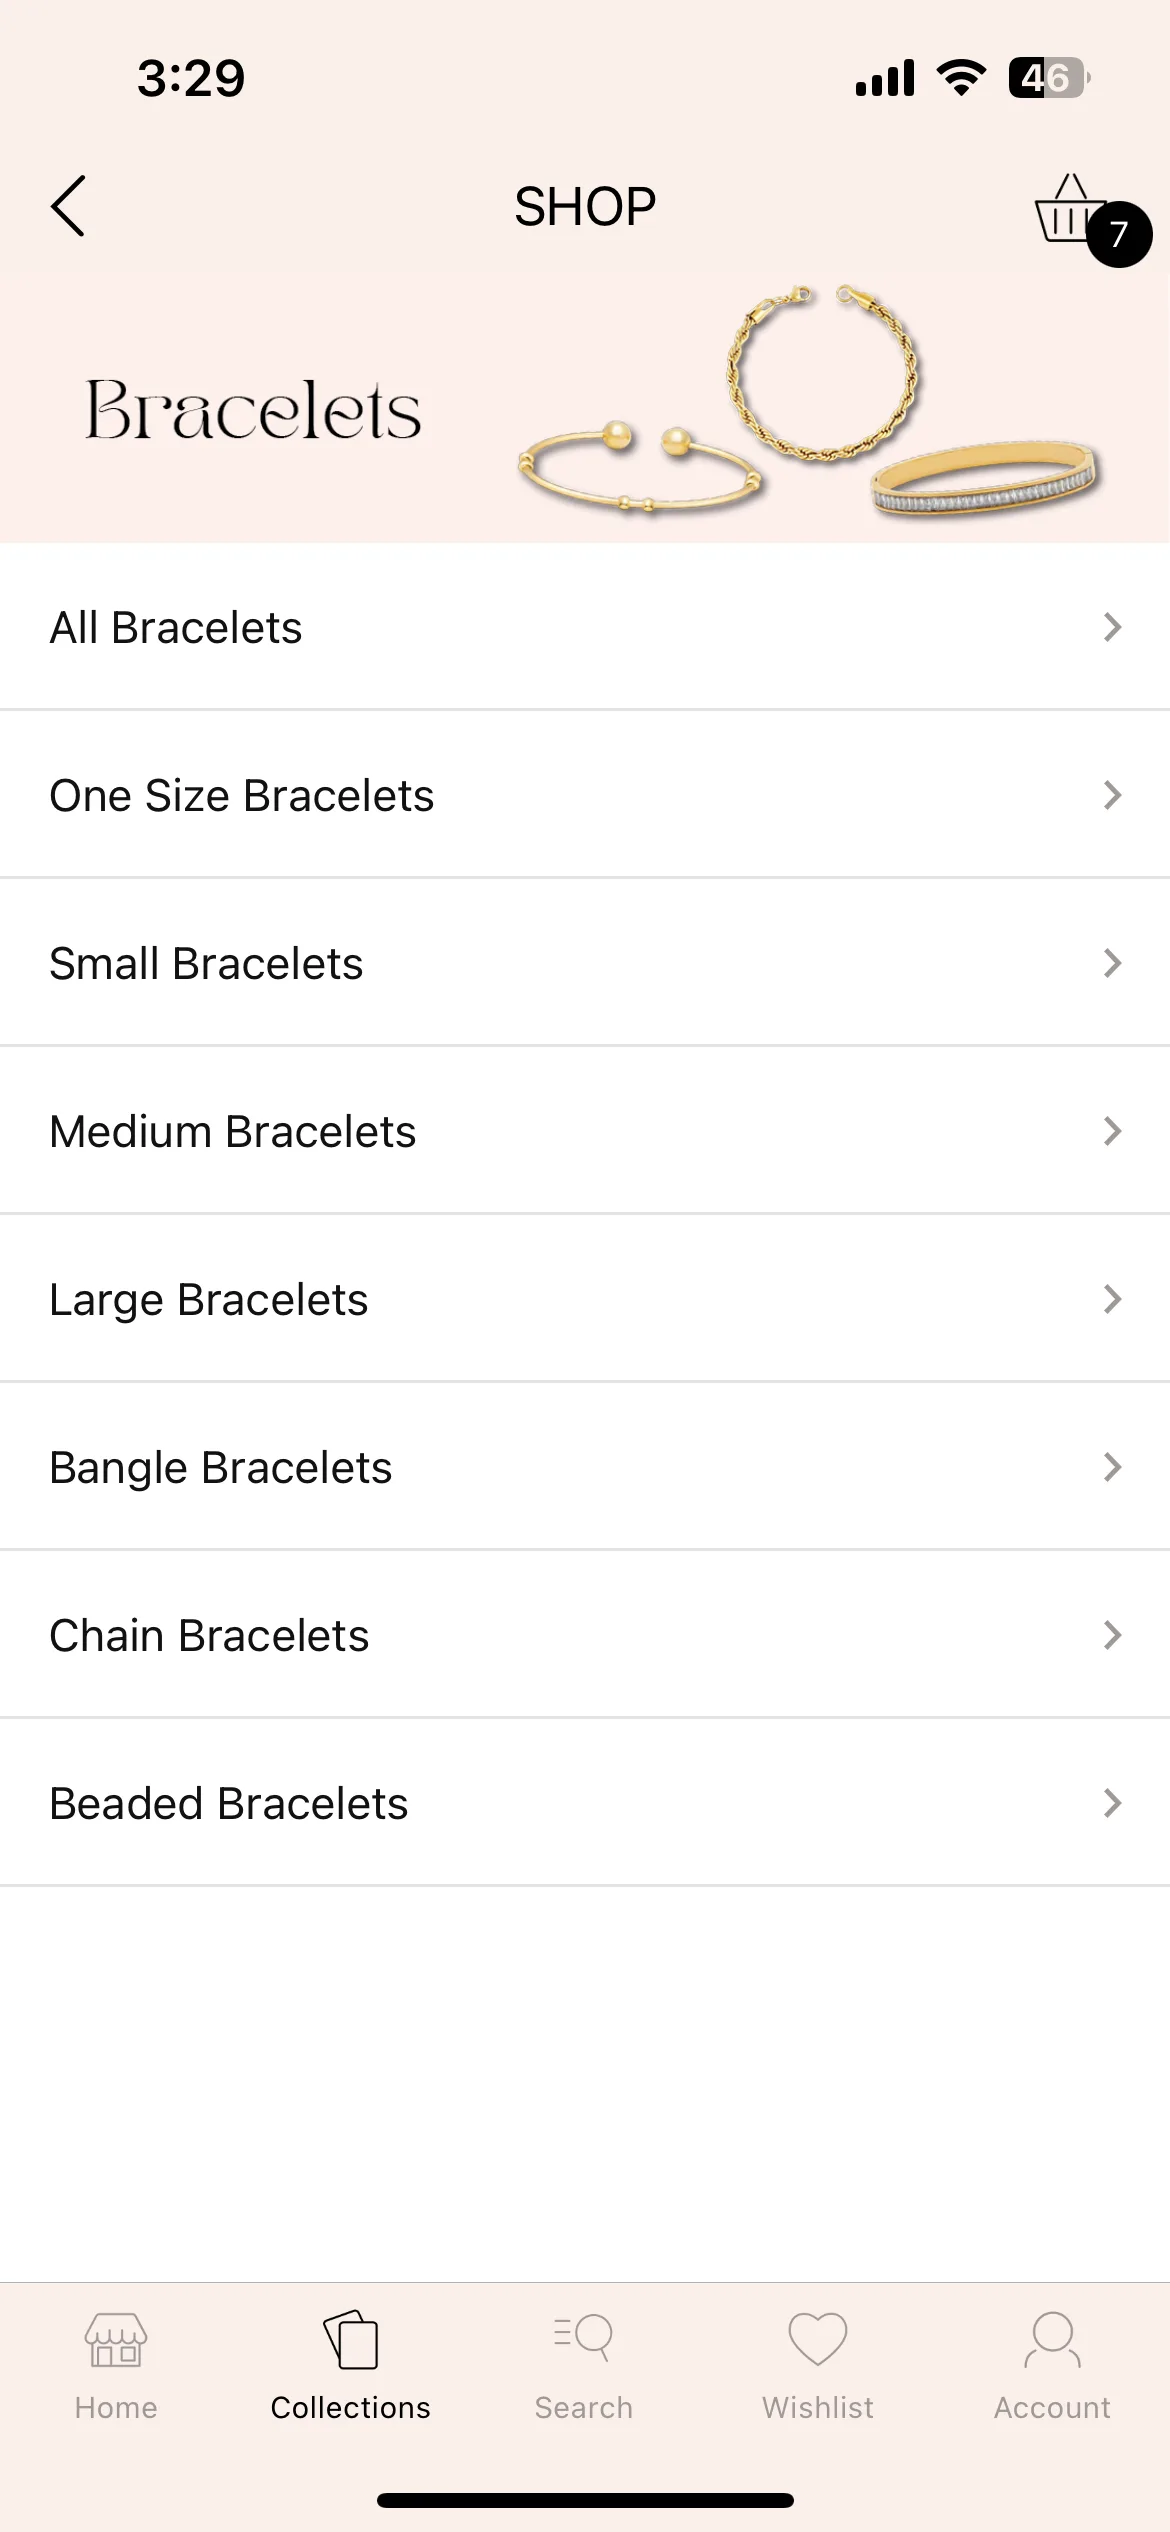The image size is (1170, 2532).
Task: Select Bangle Bracelets from list
Action: click(585, 1467)
